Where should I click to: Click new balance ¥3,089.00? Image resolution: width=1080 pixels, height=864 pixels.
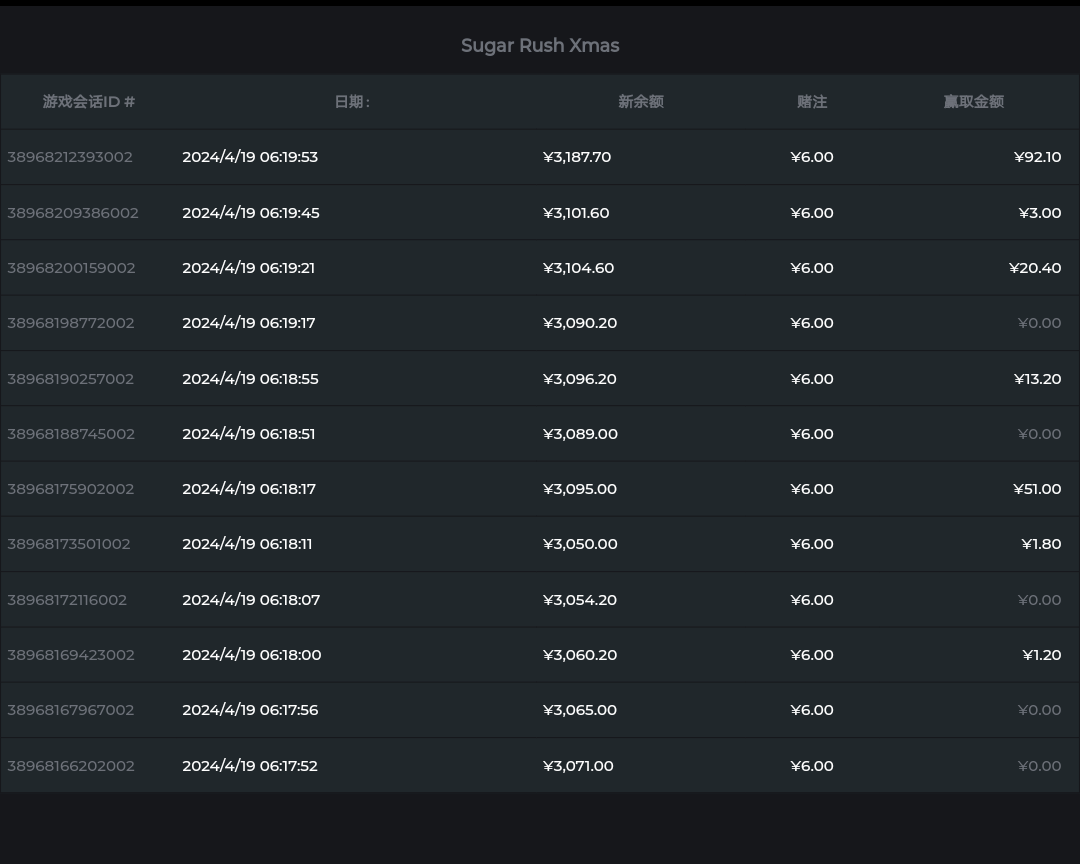pos(580,434)
